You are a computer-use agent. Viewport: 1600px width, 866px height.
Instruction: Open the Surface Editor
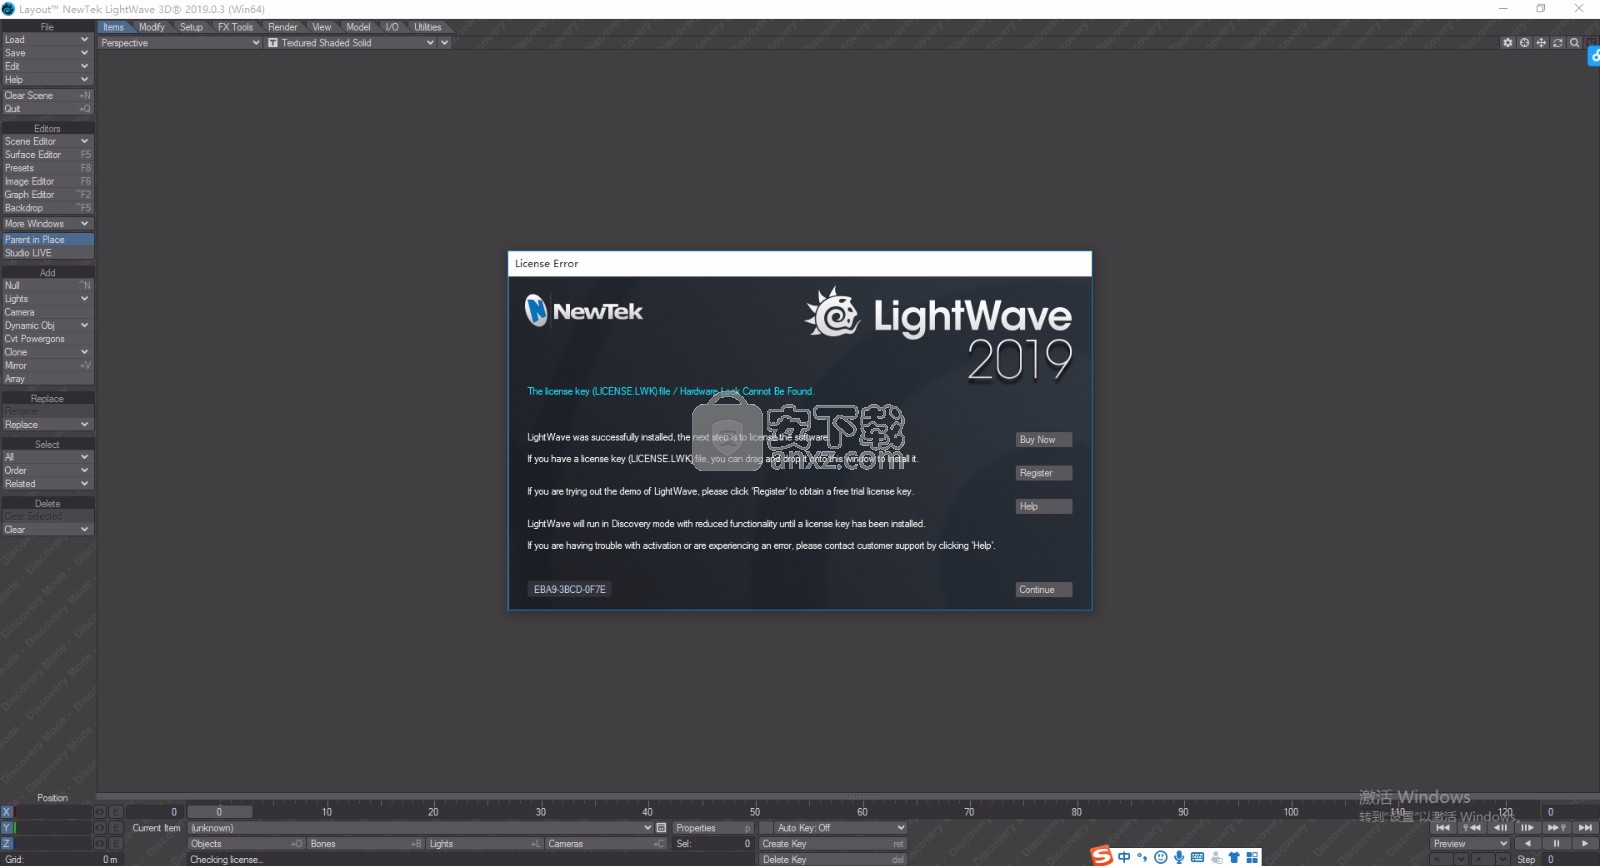47,155
